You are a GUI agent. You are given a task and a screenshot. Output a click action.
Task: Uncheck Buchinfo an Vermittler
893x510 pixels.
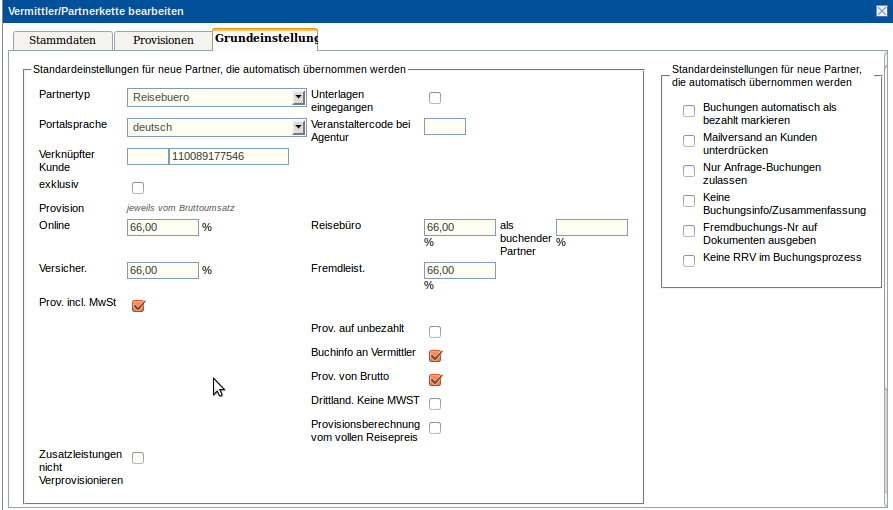point(435,356)
